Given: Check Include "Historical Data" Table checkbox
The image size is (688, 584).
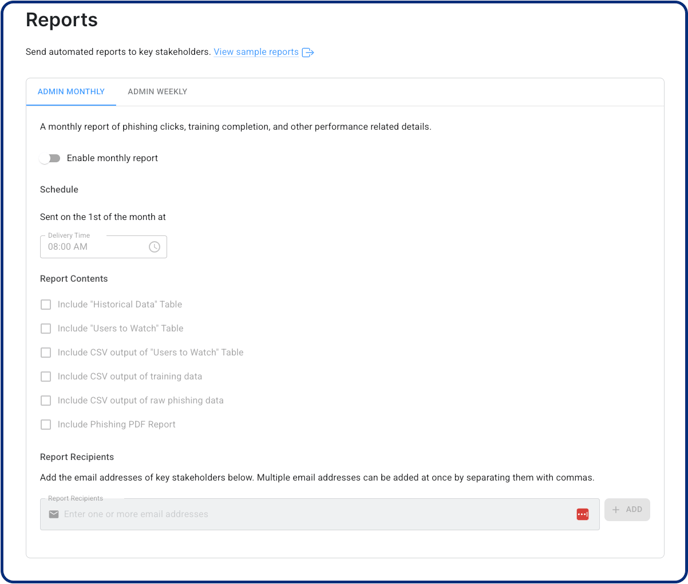Looking at the screenshot, I should point(46,305).
